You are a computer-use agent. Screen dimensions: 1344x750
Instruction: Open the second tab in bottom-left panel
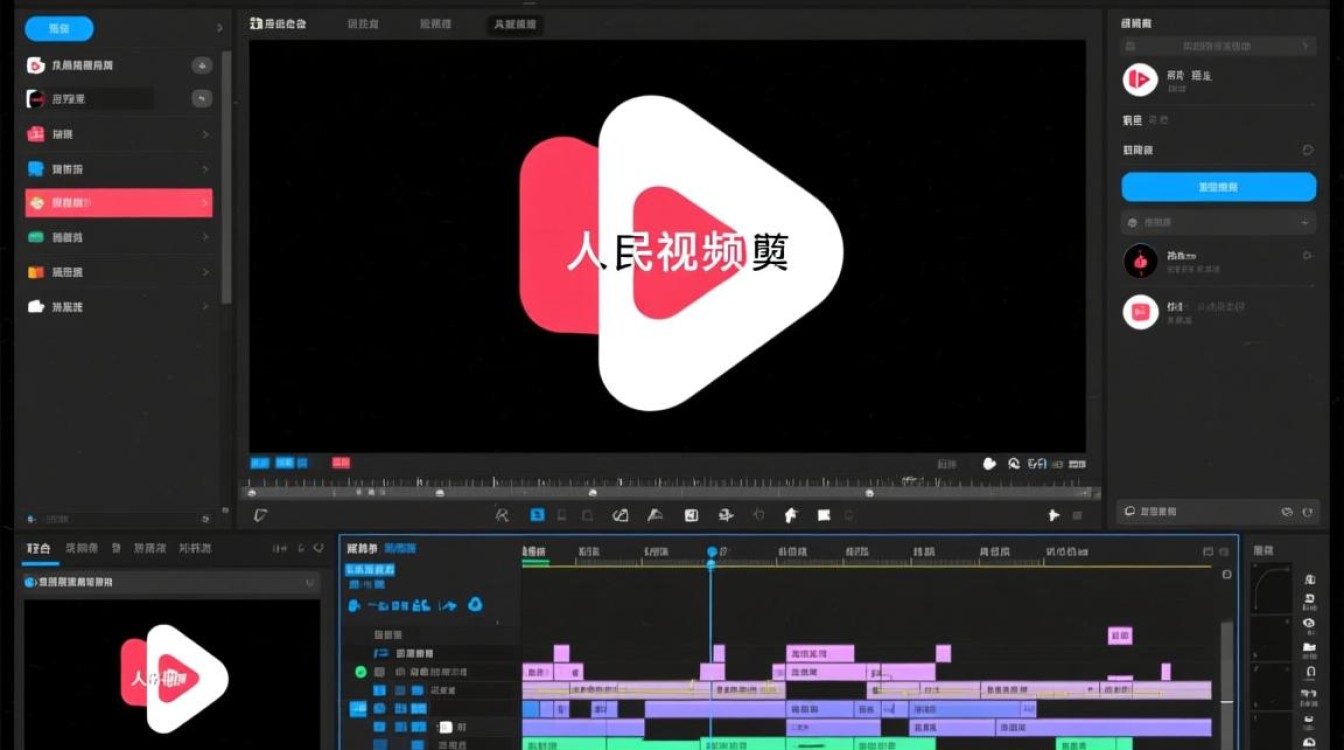click(82, 548)
